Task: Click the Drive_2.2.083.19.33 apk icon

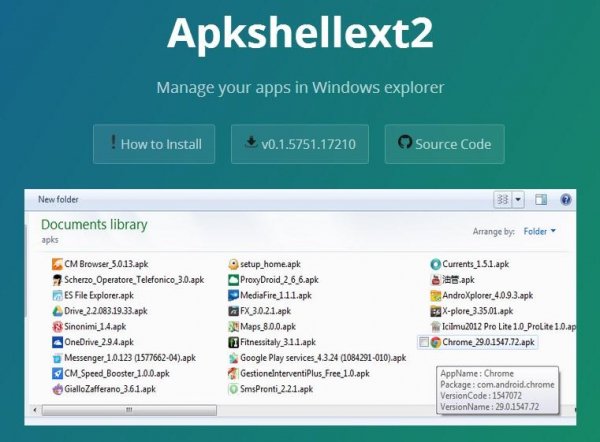Action: tap(57, 311)
